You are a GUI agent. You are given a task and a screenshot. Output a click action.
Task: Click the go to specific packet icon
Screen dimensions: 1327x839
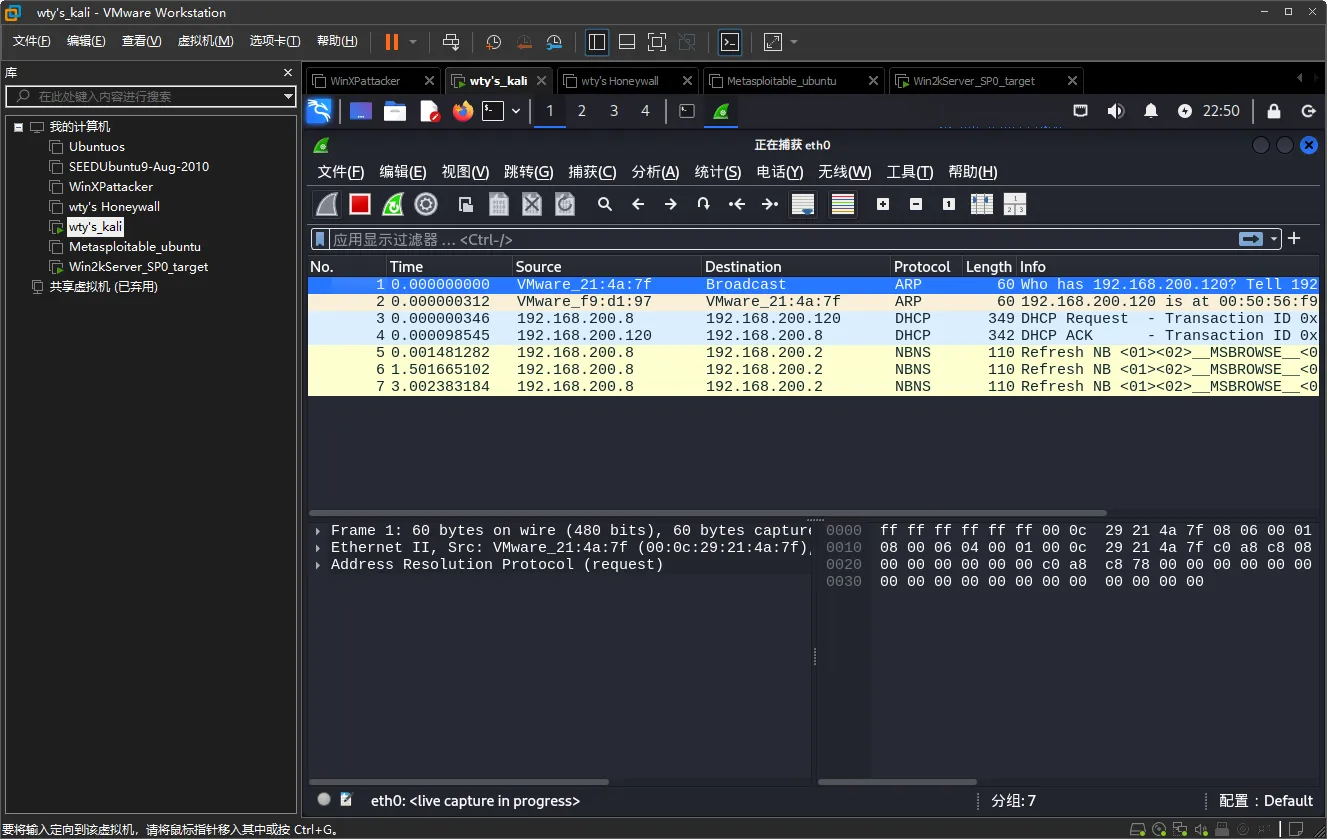tap(704, 204)
